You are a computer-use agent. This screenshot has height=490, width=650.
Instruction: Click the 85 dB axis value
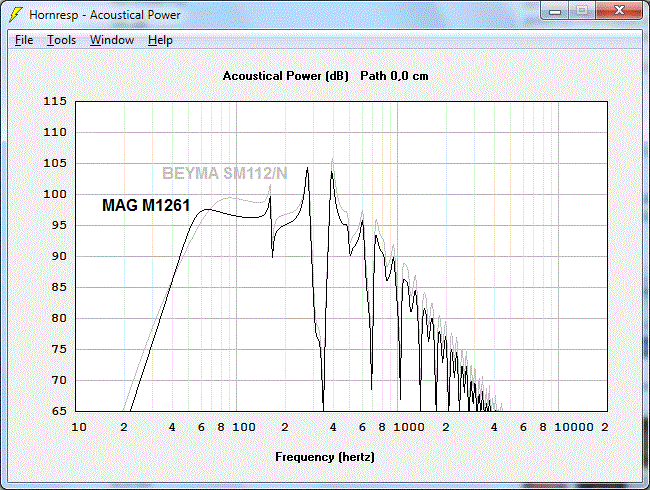pyautogui.click(x=59, y=287)
